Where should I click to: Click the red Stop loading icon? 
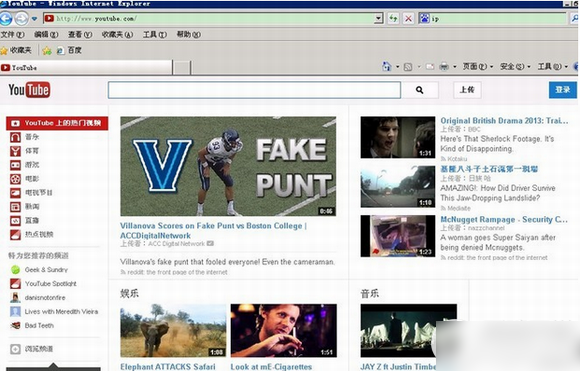point(408,18)
